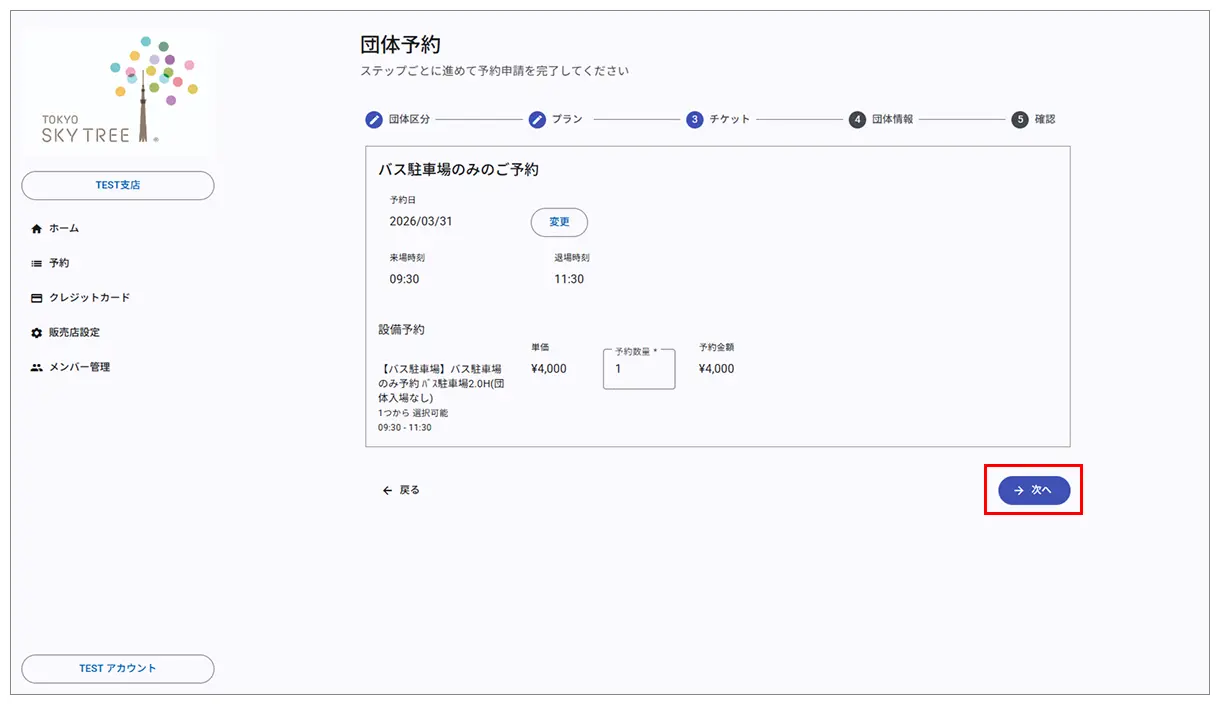Open the TEST アカウント account button
This screenshot has width=1220, height=705.
point(117,668)
